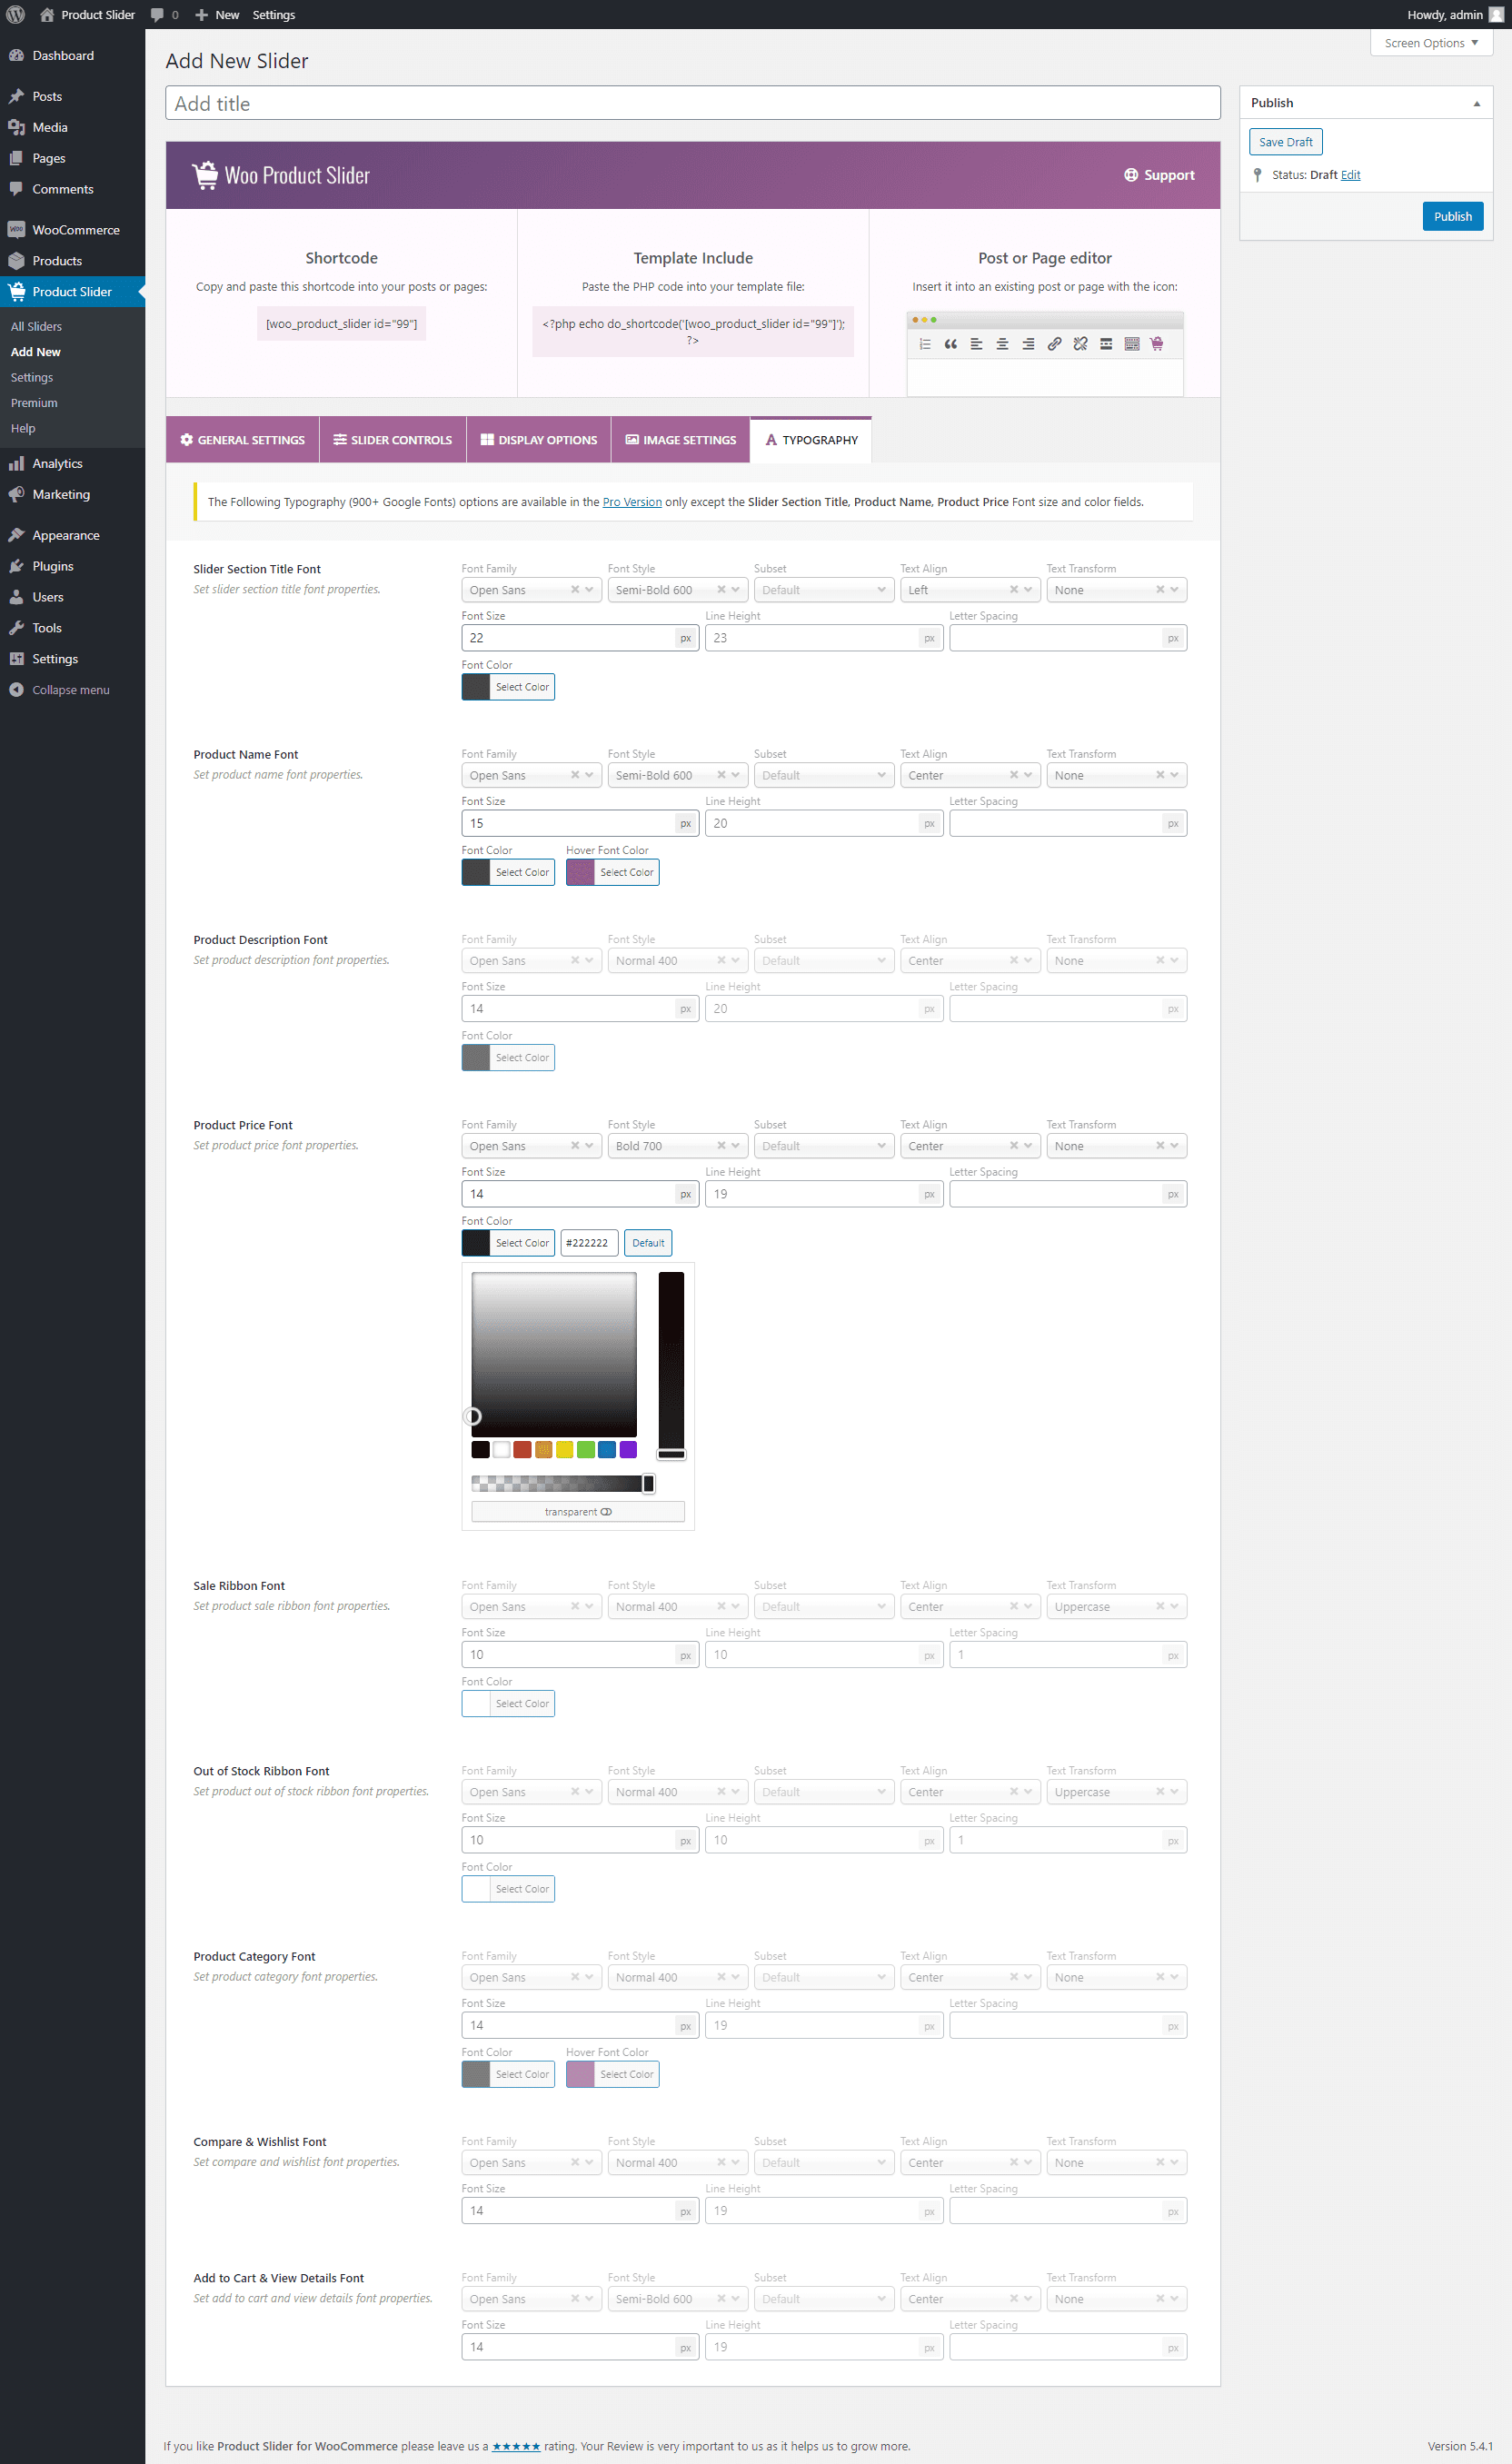Click the five-star rating link
The height and width of the screenshot is (2464, 1512).
coord(516,2446)
